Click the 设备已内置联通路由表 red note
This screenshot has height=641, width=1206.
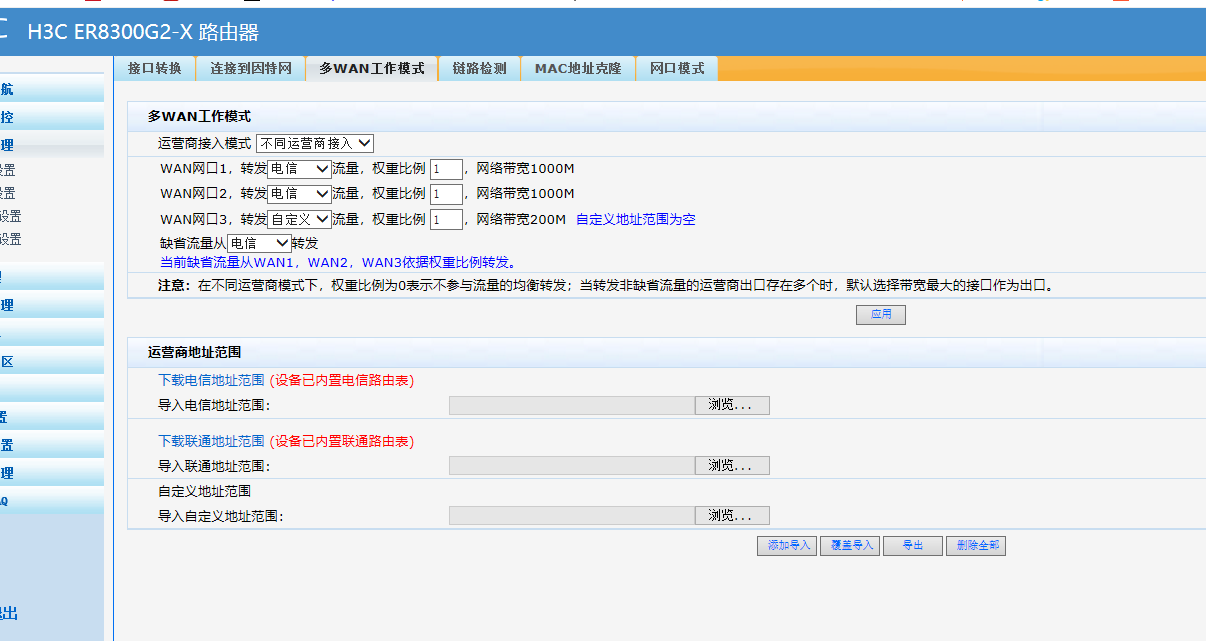[x=342, y=441]
